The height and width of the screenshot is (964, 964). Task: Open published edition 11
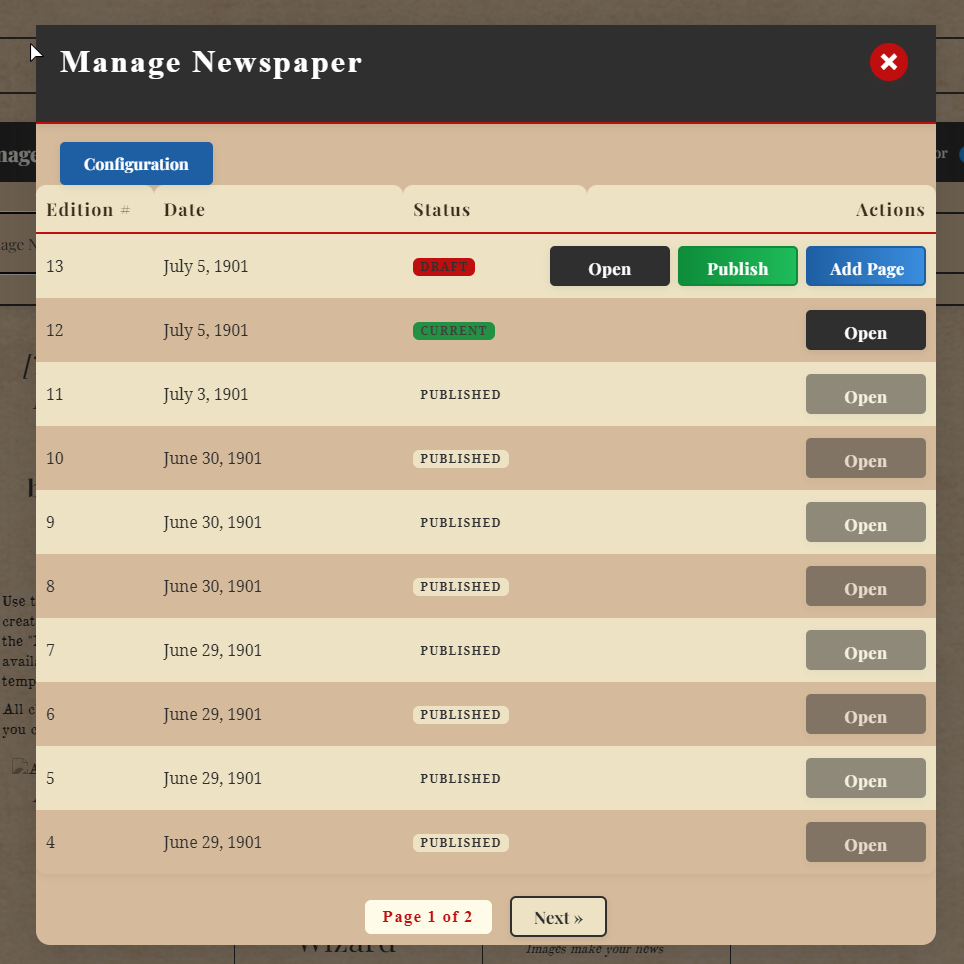click(866, 394)
